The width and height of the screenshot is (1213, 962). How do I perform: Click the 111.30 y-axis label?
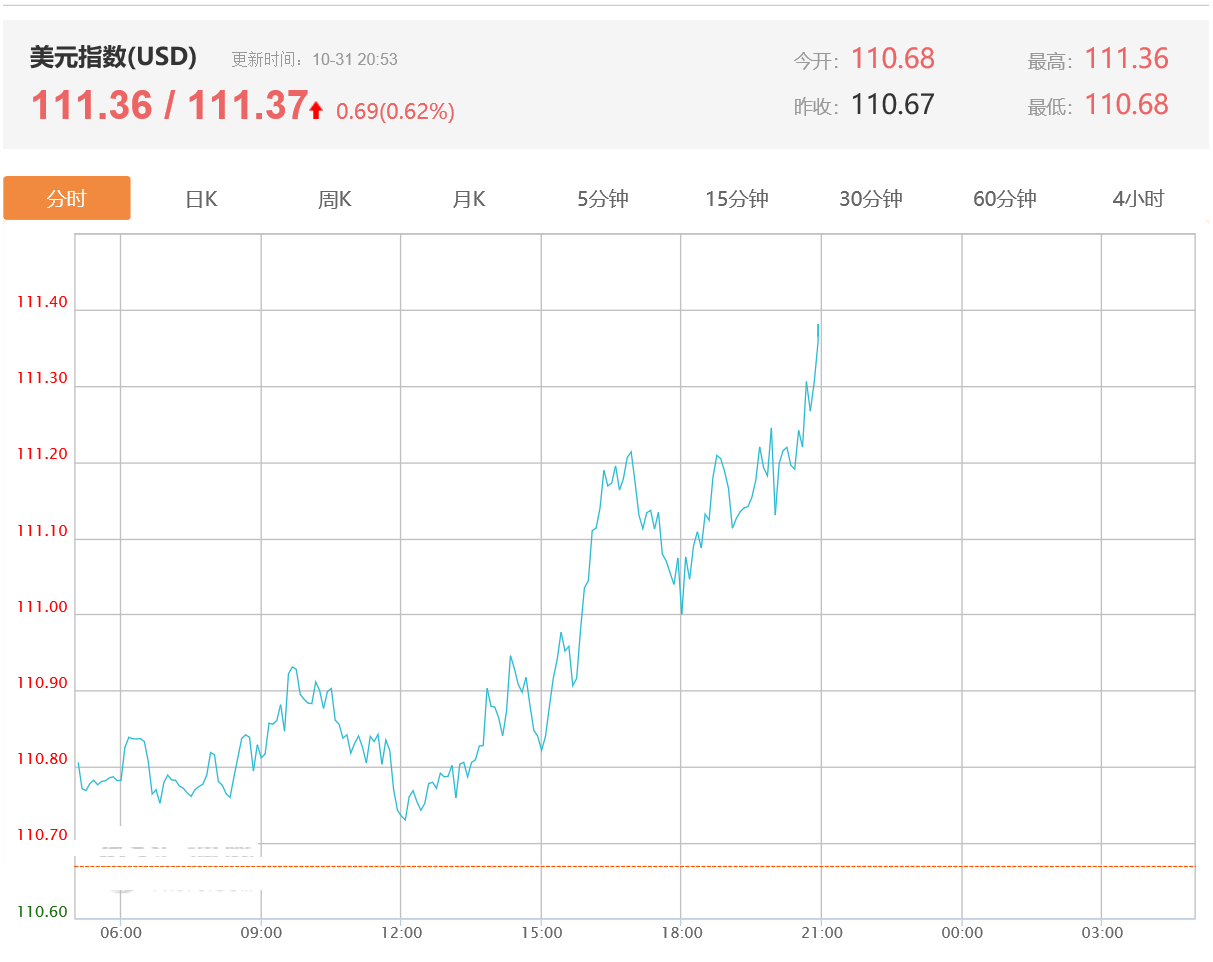coord(42,379)
